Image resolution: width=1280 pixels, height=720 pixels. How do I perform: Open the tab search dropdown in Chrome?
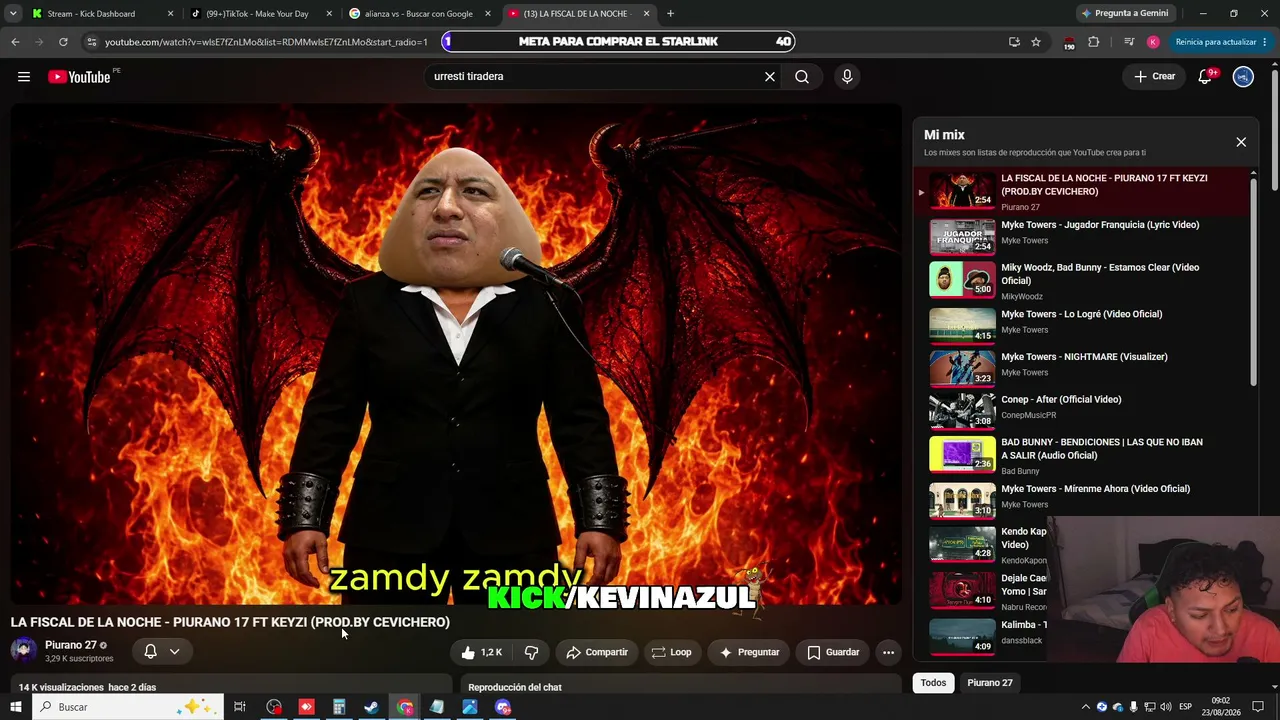click(13, 14)
